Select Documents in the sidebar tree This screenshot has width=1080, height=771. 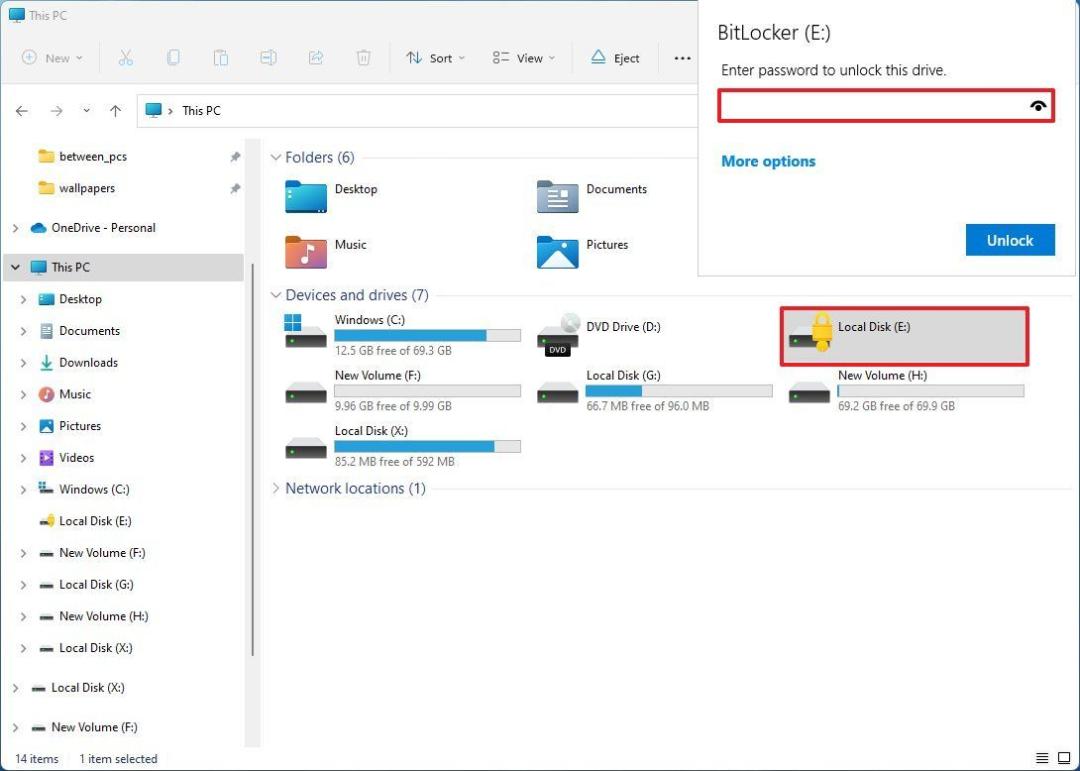pyautogui.click(x=89, y=331)
